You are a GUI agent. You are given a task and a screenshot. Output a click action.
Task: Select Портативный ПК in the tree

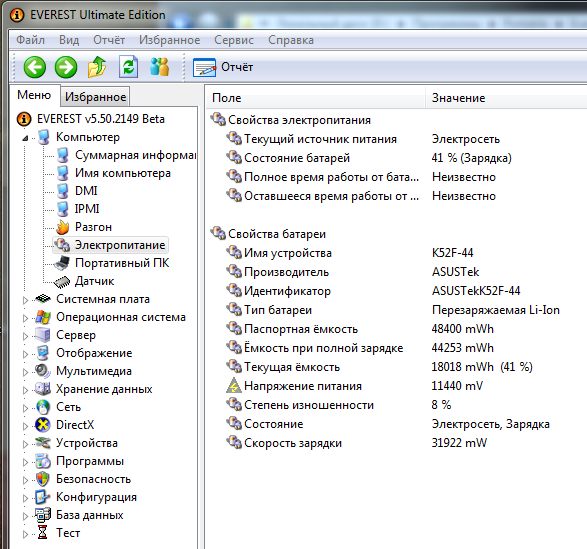click(122, 263)
